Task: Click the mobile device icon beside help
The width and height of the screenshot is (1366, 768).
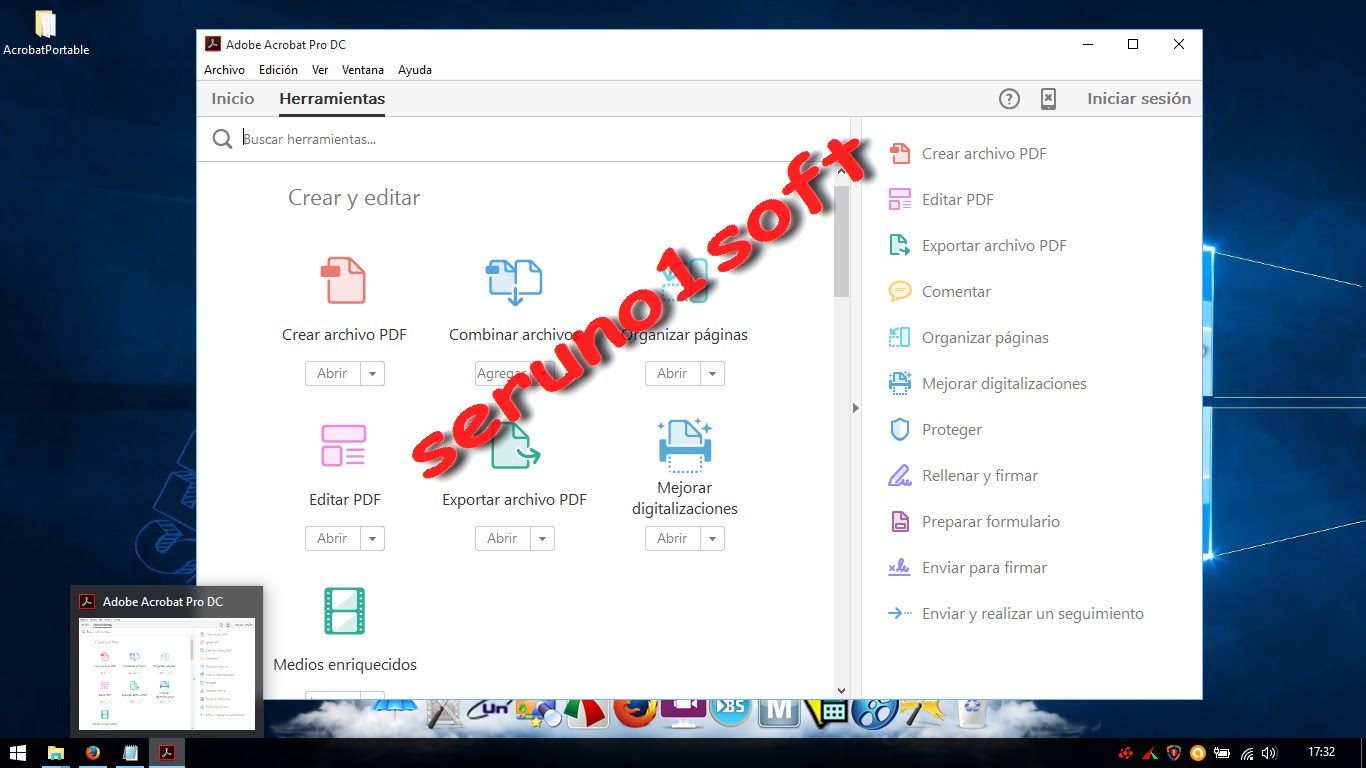Action: [x=1048, y=98]
